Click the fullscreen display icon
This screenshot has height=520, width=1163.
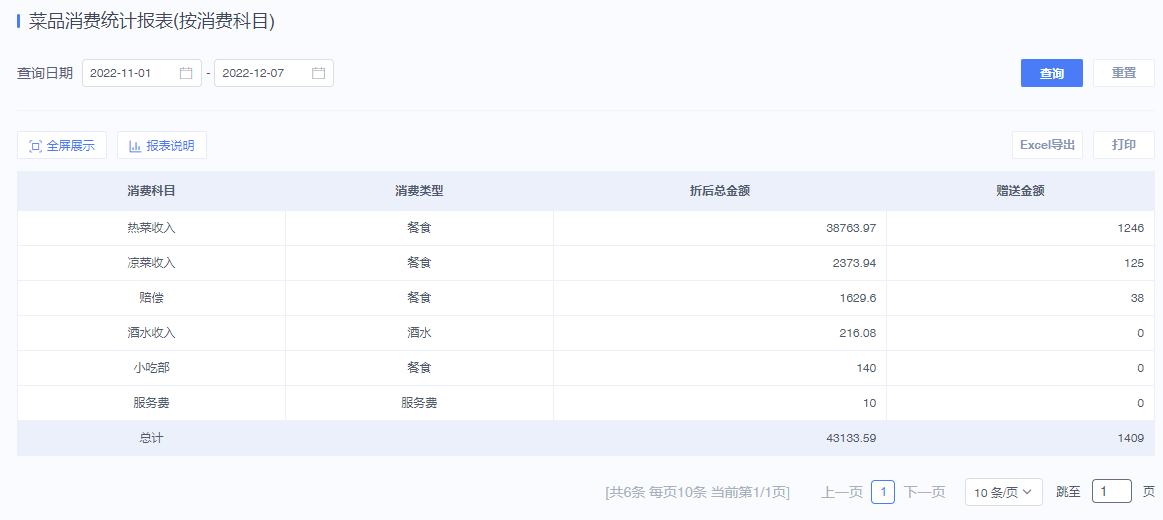pos(35,146)
